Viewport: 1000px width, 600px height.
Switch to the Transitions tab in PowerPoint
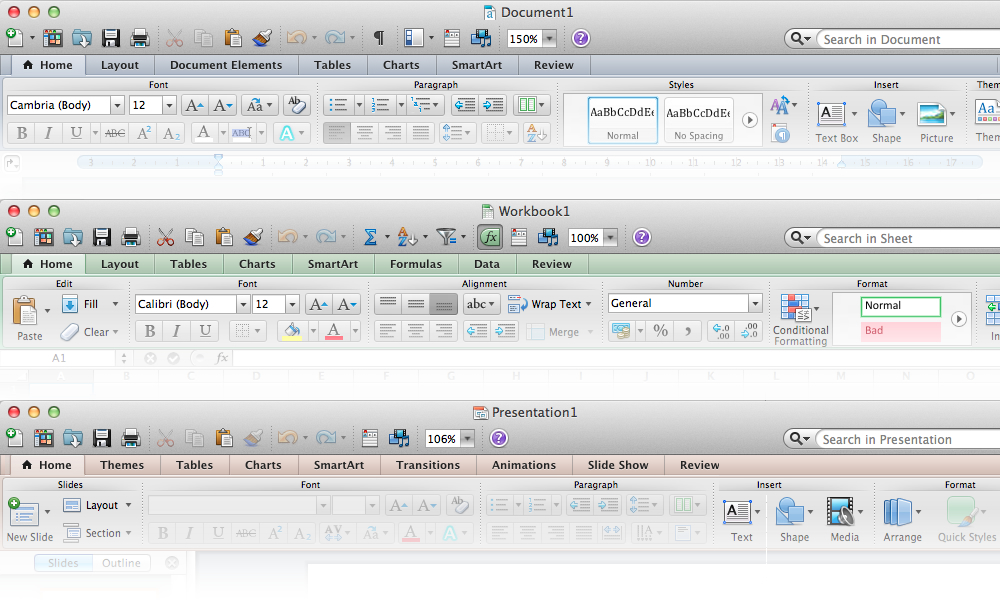(x=428, y=464)
